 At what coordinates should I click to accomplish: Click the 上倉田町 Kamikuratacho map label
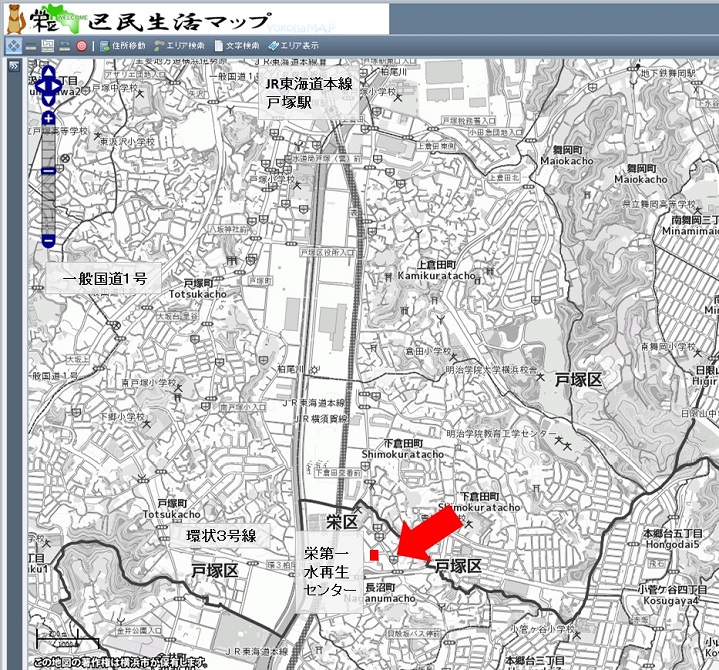pyautogui.click(x=437, y=271)
